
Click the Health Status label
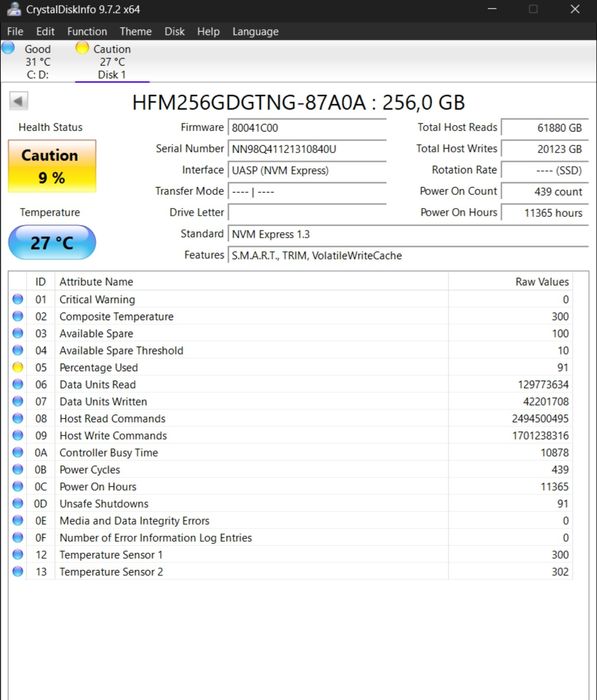50,127
